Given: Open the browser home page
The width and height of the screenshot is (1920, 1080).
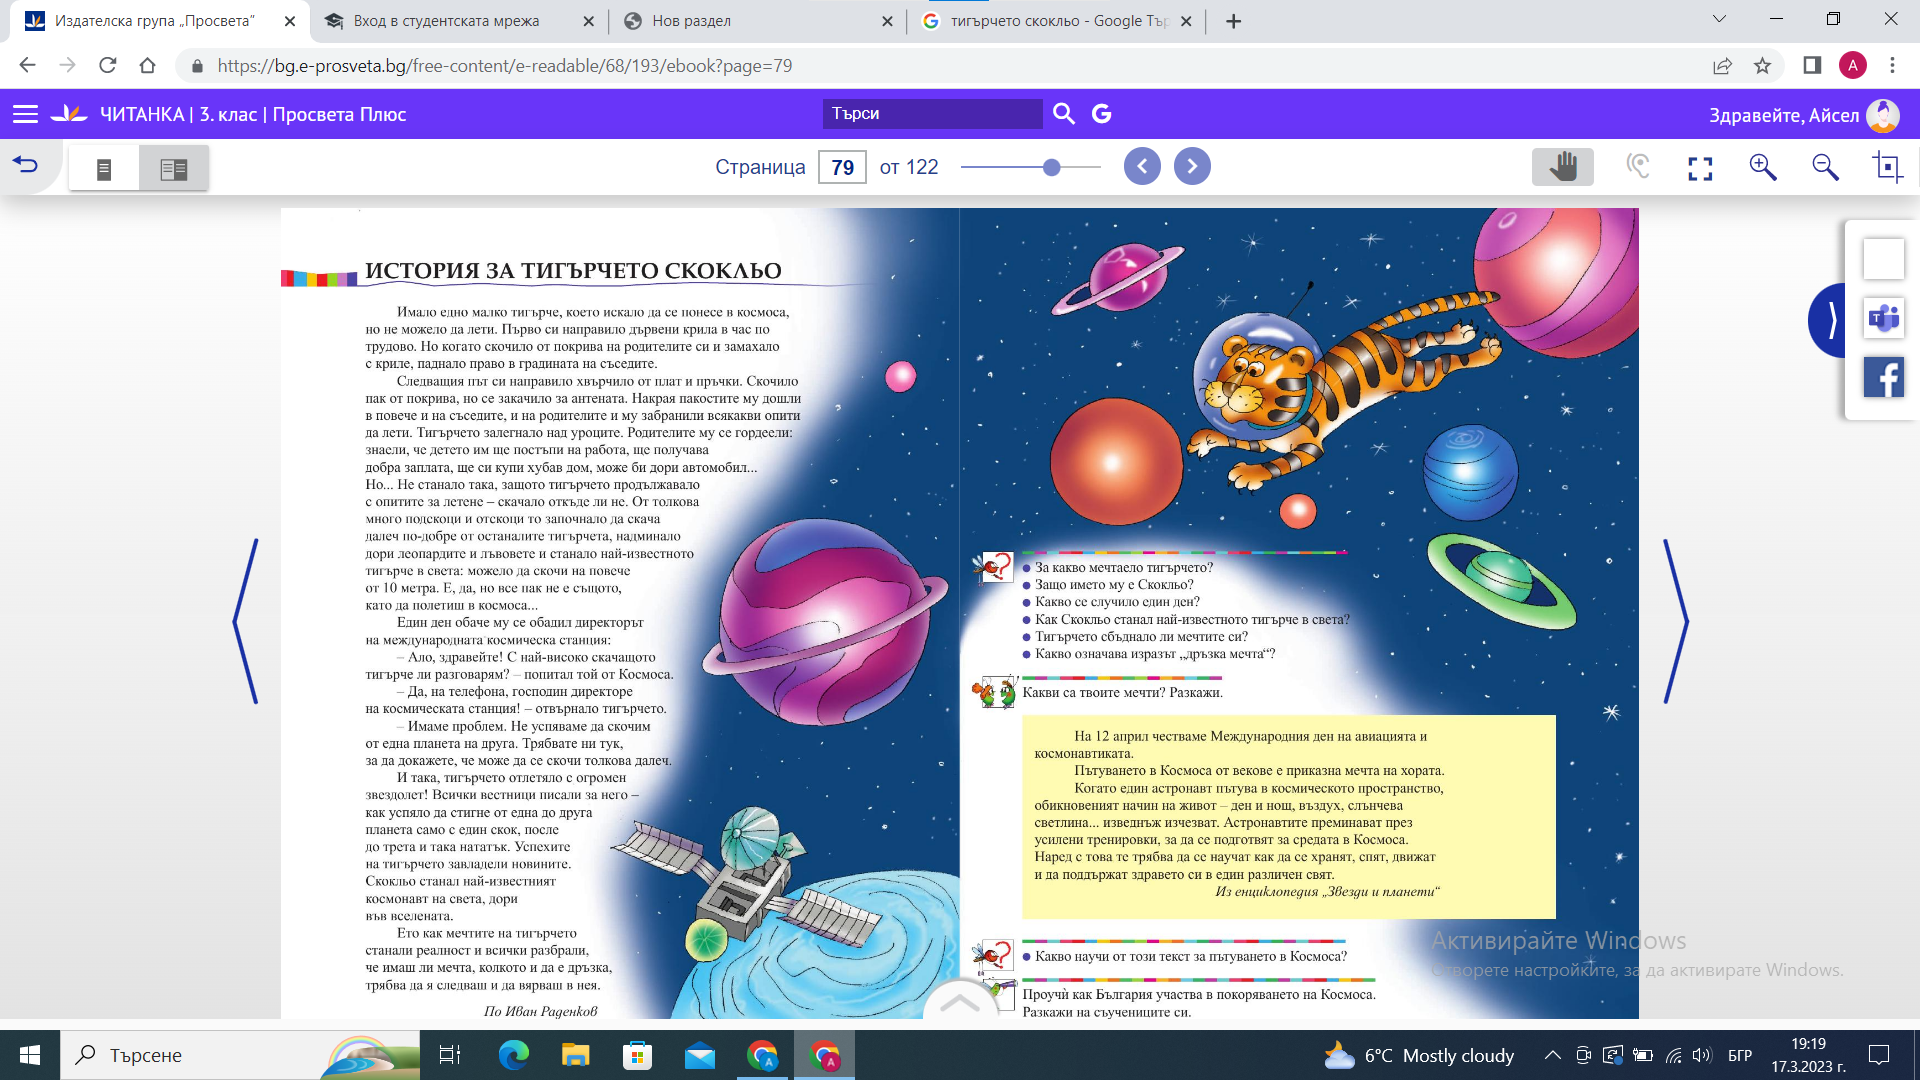Looking at the screenshot, I should coord(147,66).
